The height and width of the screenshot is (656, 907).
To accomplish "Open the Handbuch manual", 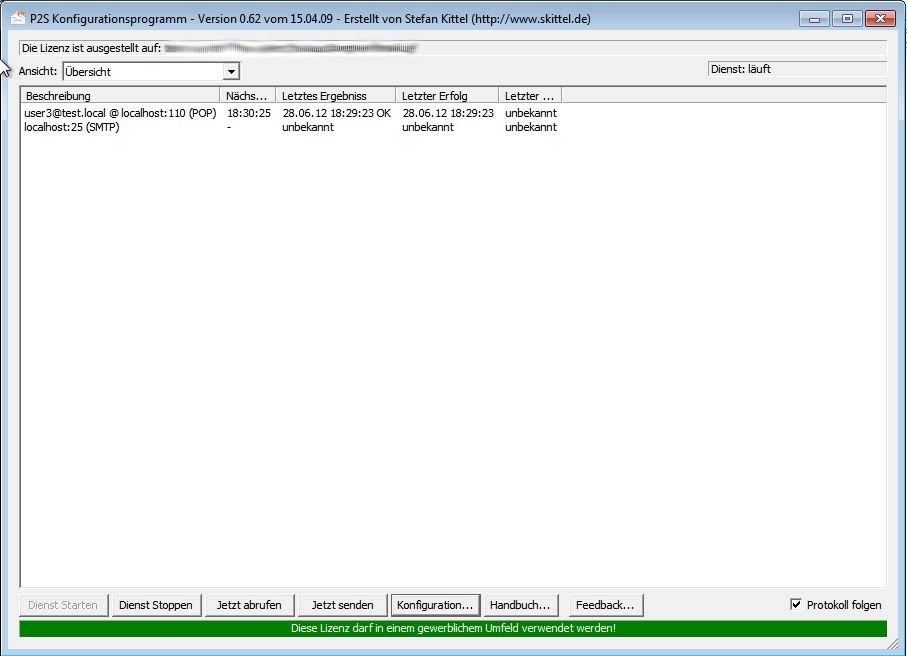I will 520,605.
